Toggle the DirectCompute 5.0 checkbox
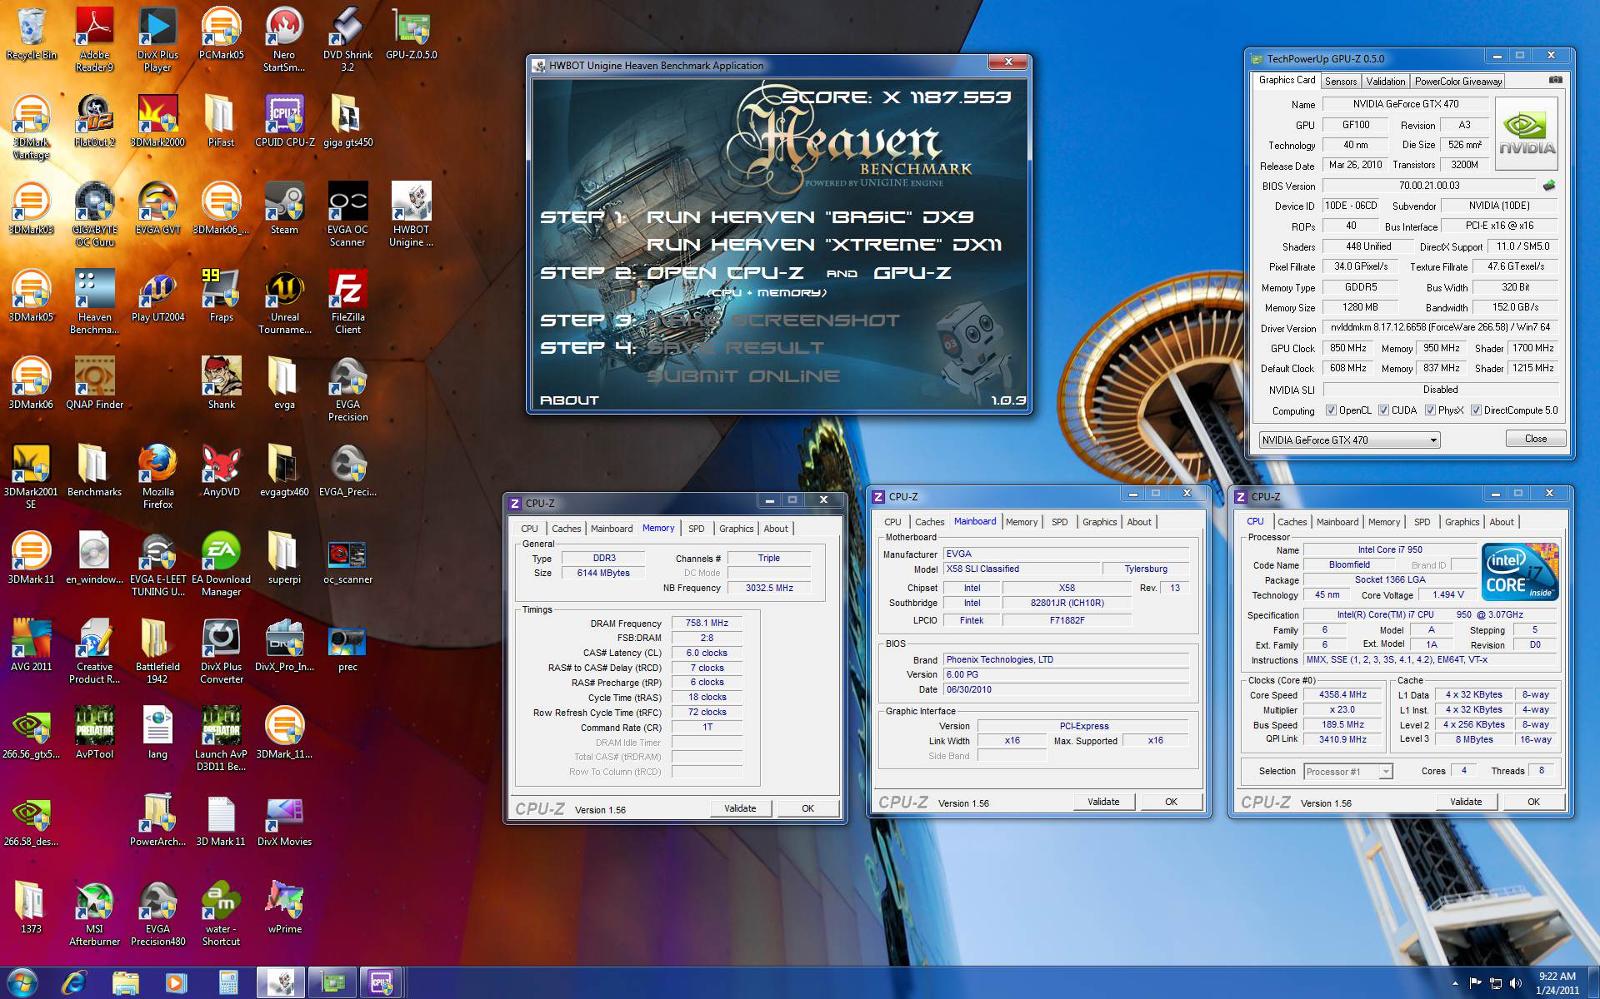This screenshot has width=1600, height=999. click(x=1476, y=410)
